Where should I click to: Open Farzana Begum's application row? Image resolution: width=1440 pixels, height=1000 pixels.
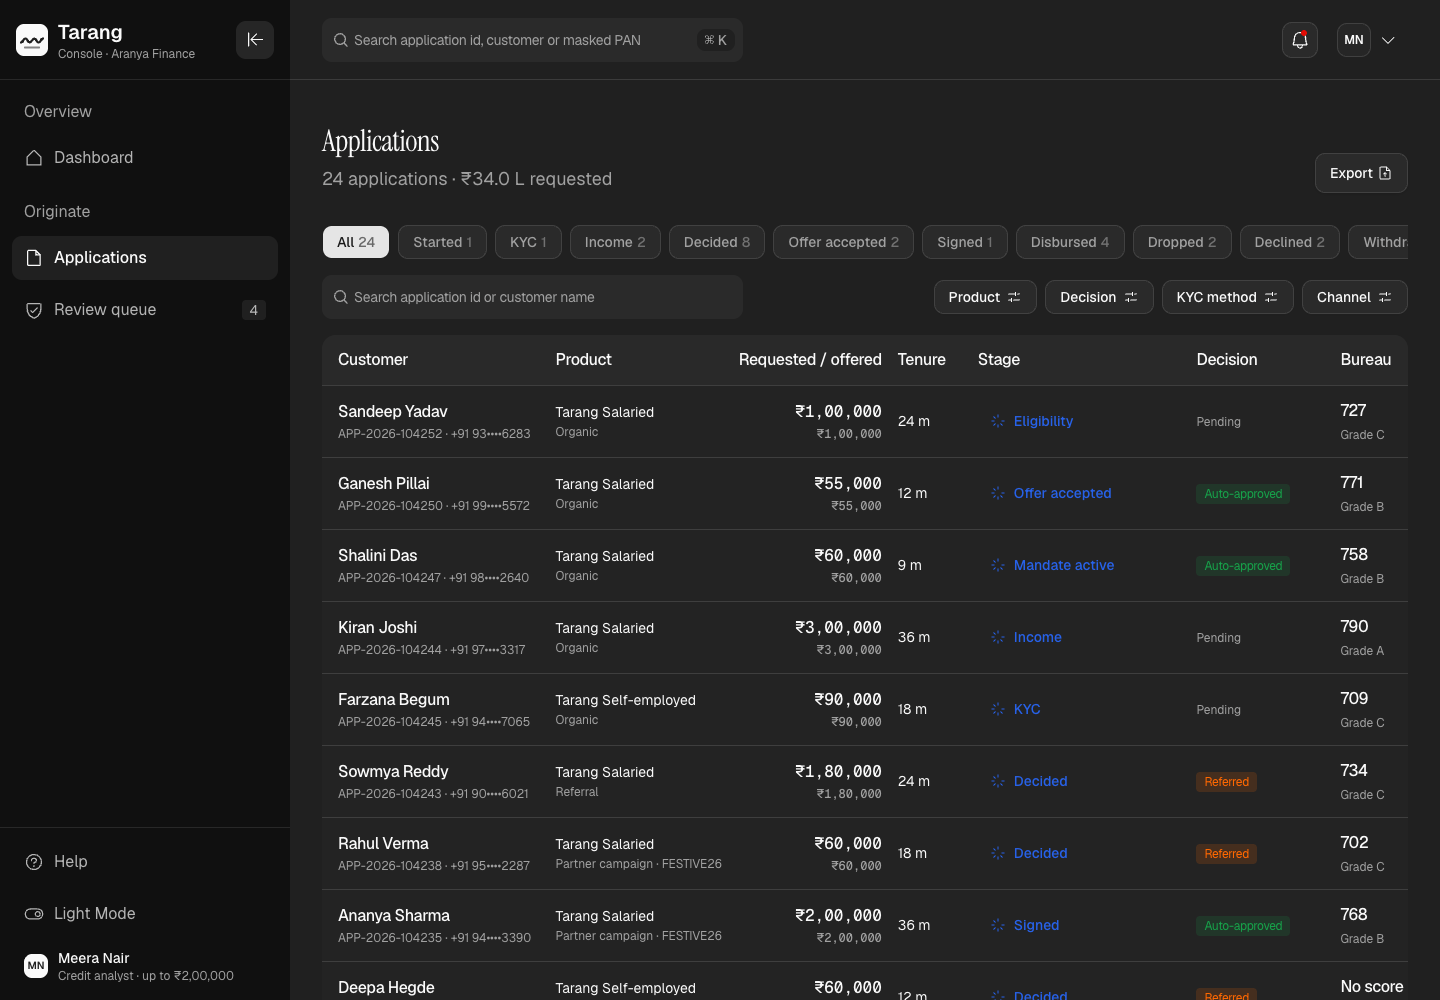coord(865,710)
